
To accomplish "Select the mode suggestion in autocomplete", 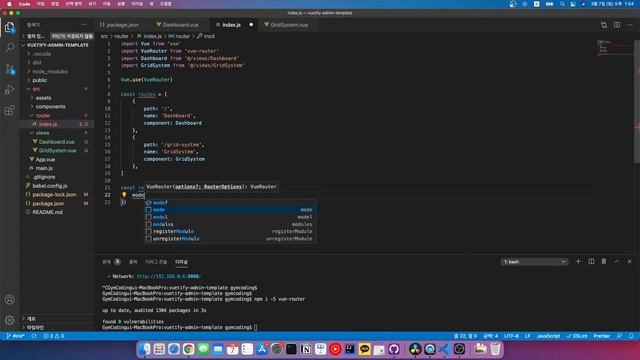I will click(231, 210).
